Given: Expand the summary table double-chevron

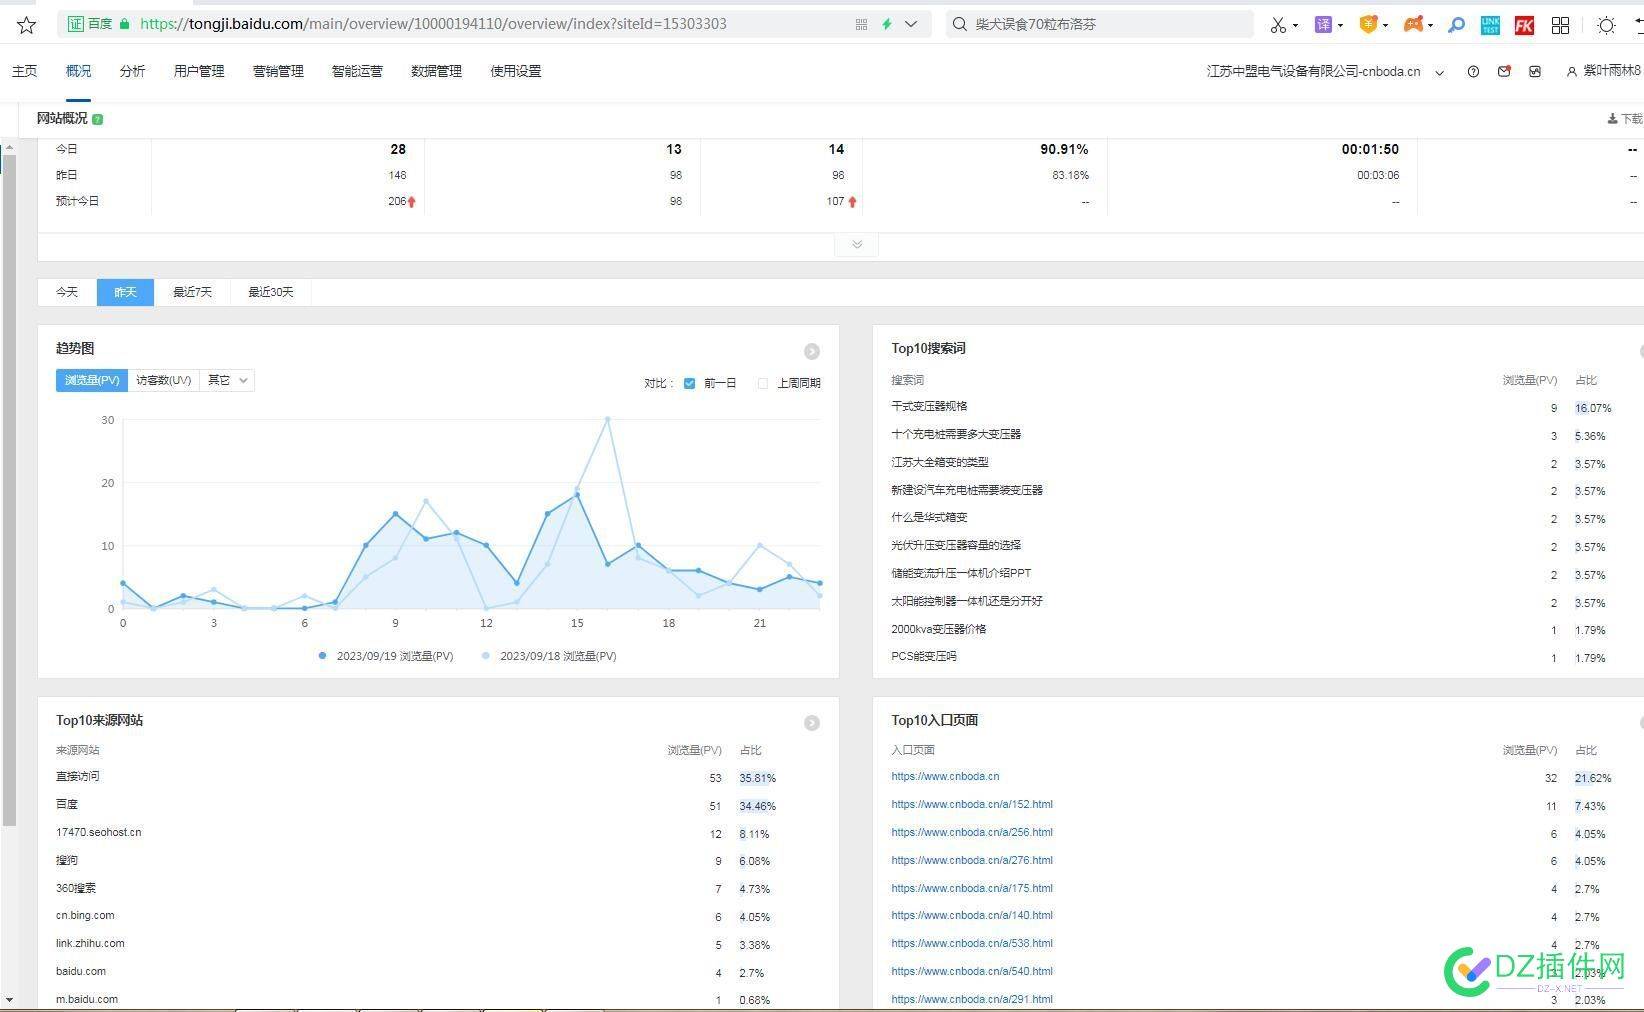Looking at the screenshot, I should [857, 245].
